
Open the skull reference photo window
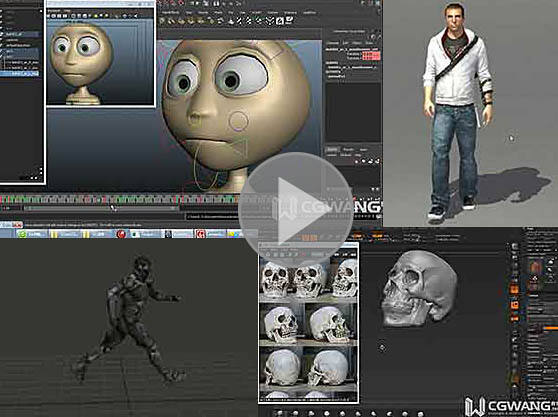click(308, 323)
